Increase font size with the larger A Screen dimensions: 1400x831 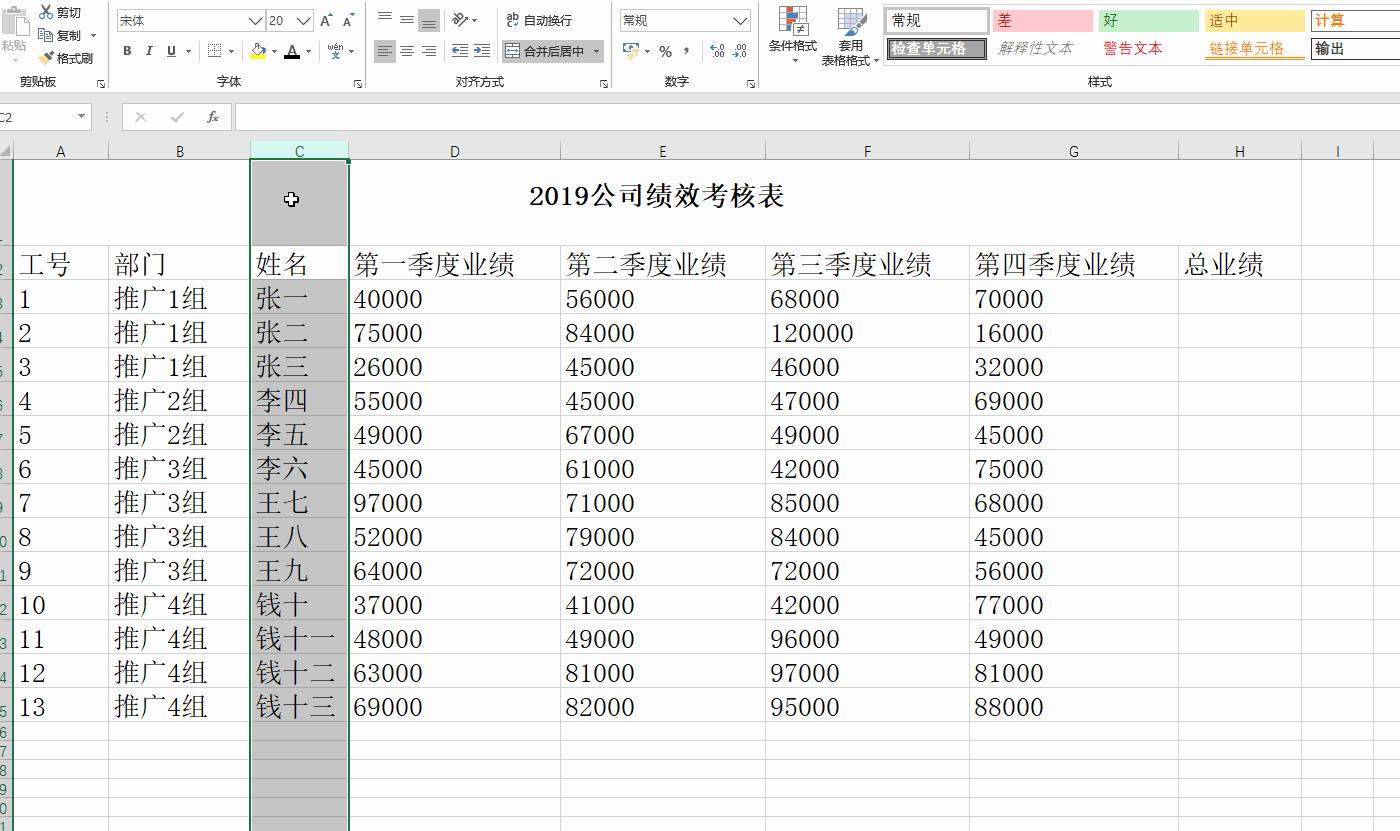coord(327,20)
